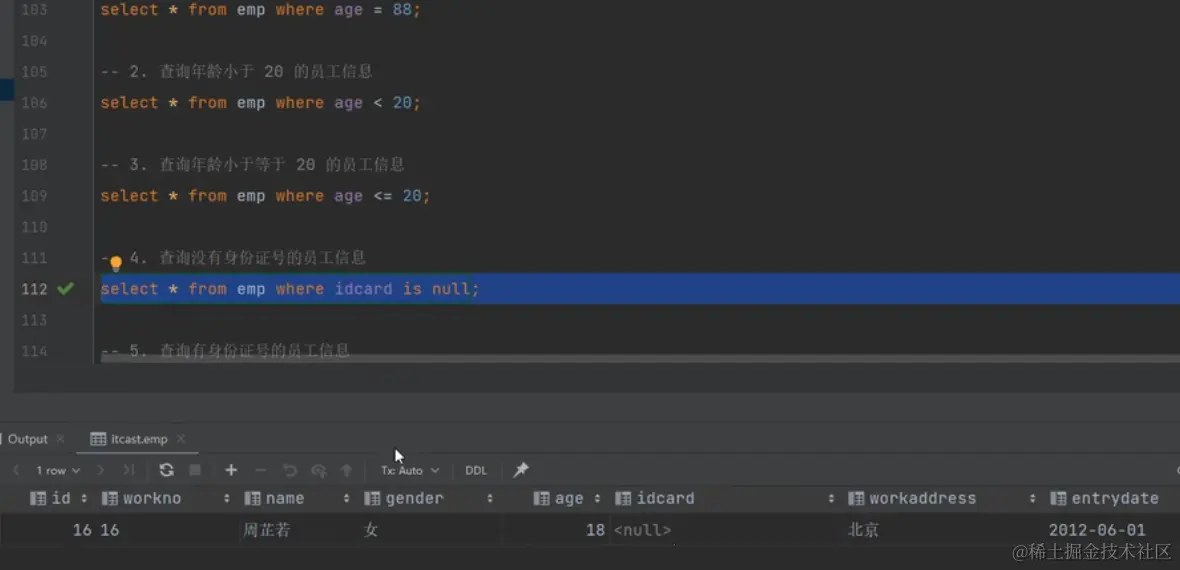Click green checkmark gutter icon on line 112

pos(65,288)
